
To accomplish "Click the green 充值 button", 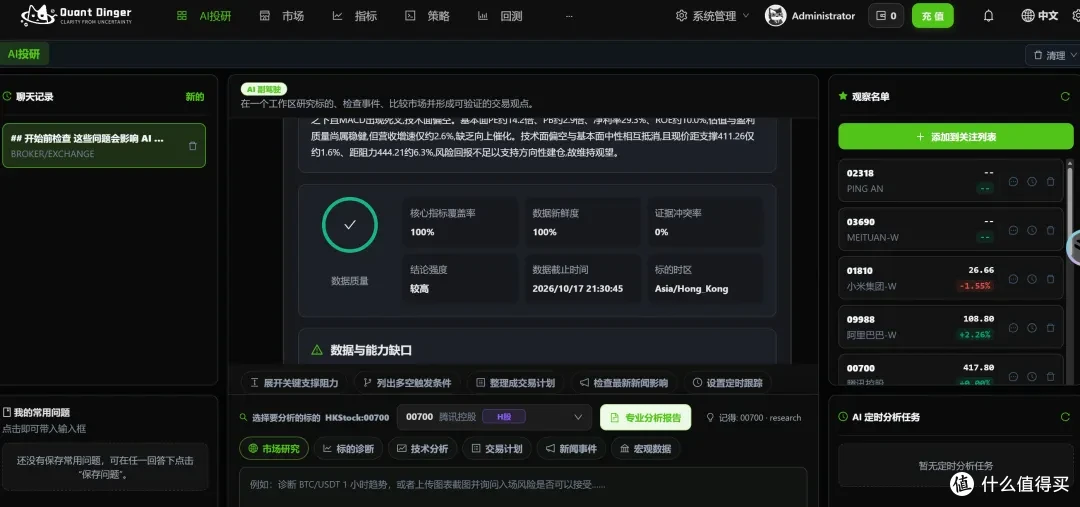I will click(933, 16).
